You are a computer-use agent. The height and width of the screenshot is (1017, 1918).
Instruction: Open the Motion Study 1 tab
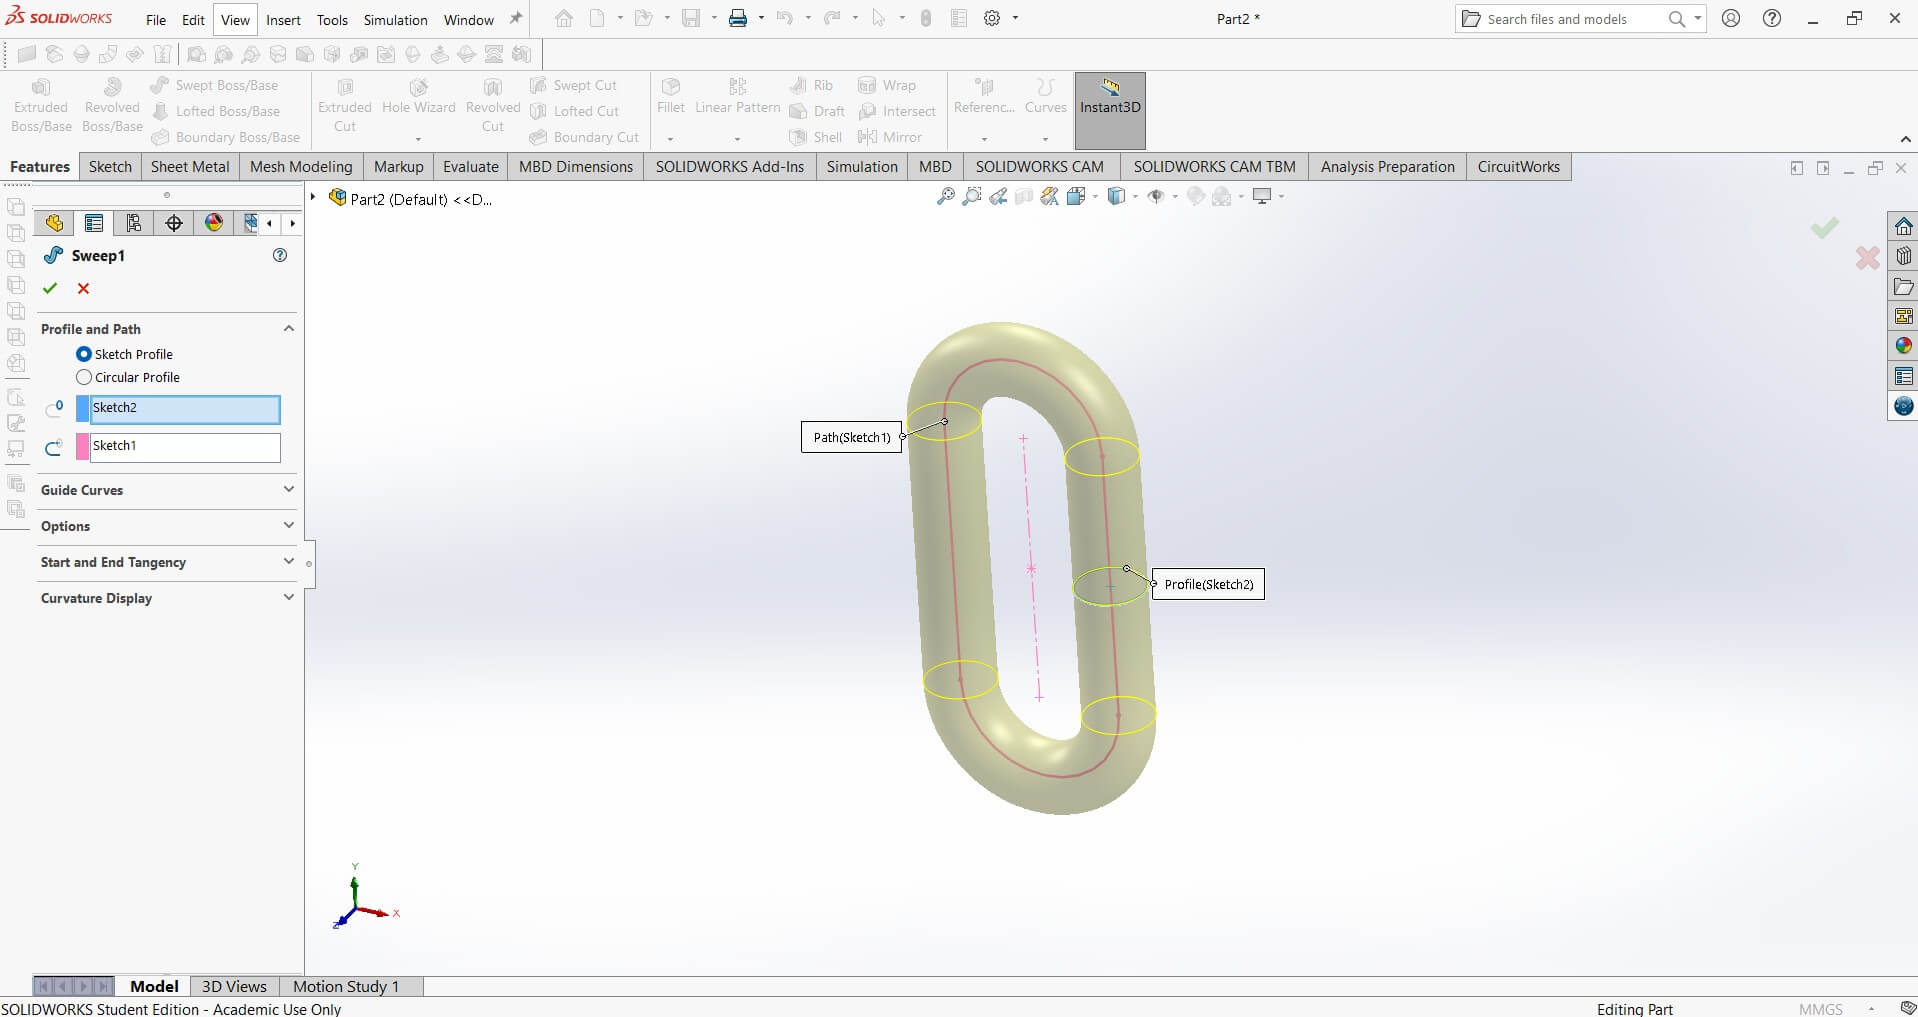tap(345, 986)
